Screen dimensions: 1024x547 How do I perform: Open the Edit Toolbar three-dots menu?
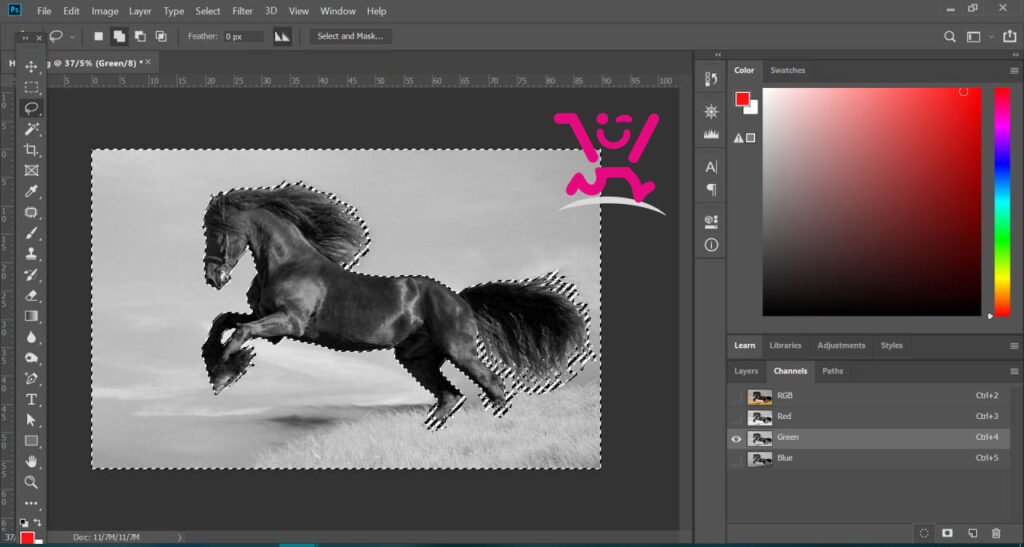point(31,503)
